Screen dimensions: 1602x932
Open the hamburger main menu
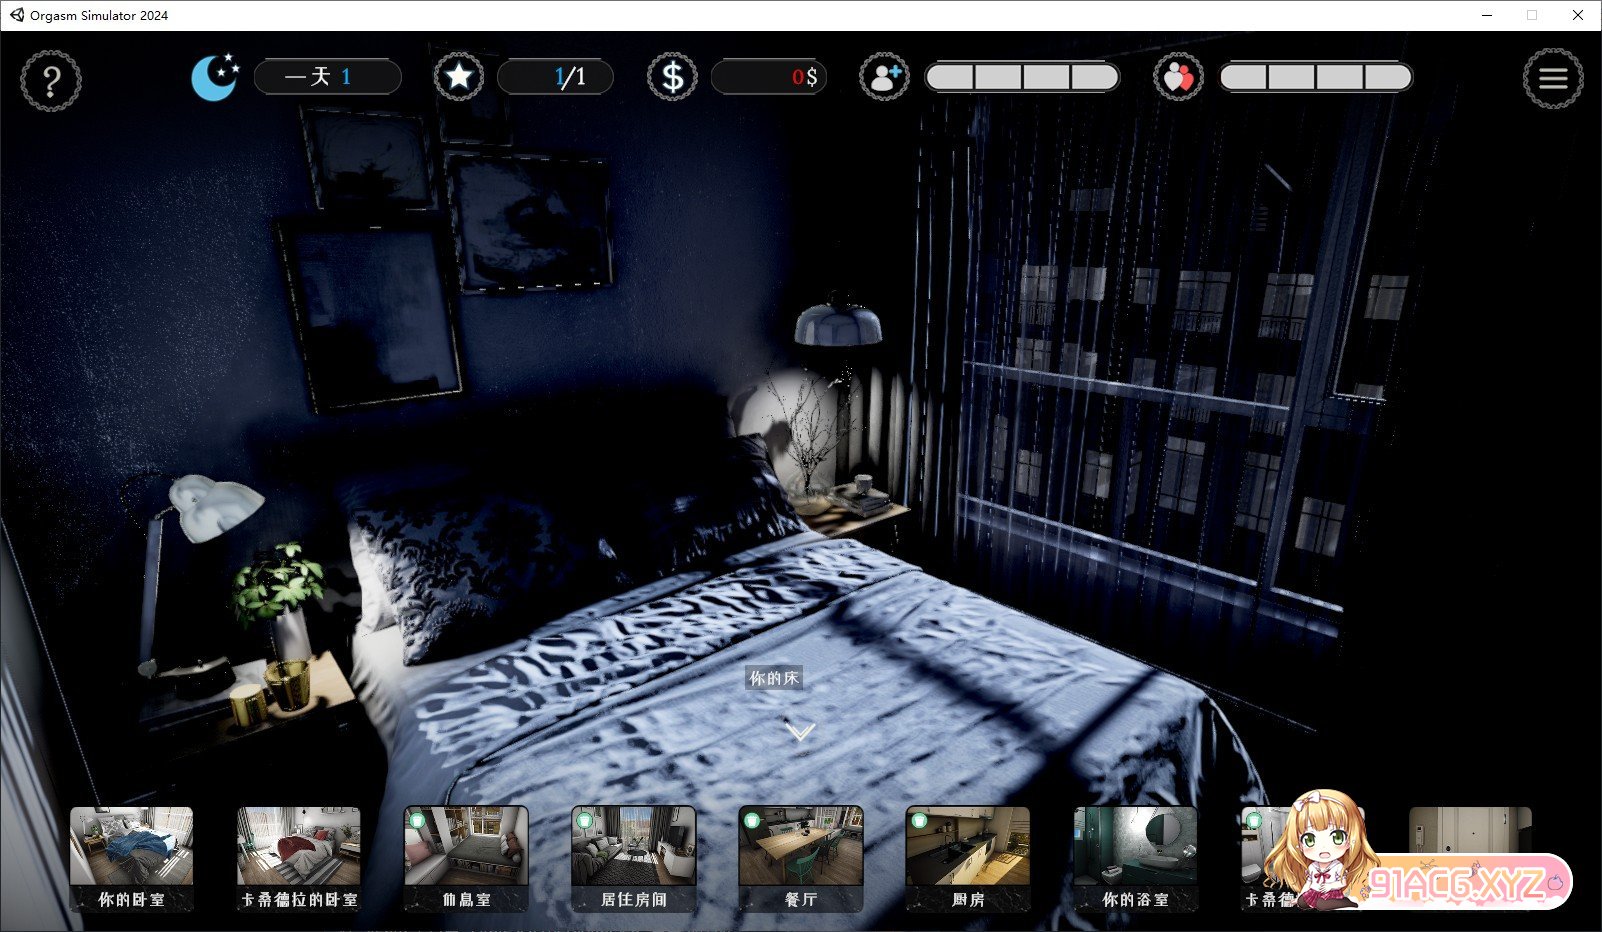point(1552,78)
